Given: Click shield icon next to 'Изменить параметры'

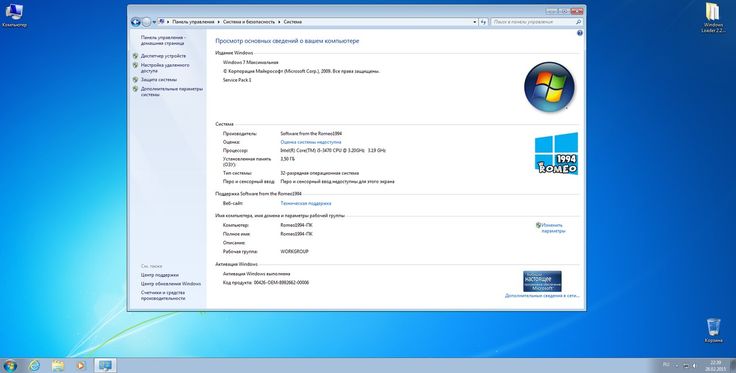Looking at the screenshot, I should click(x=538, y=225).
